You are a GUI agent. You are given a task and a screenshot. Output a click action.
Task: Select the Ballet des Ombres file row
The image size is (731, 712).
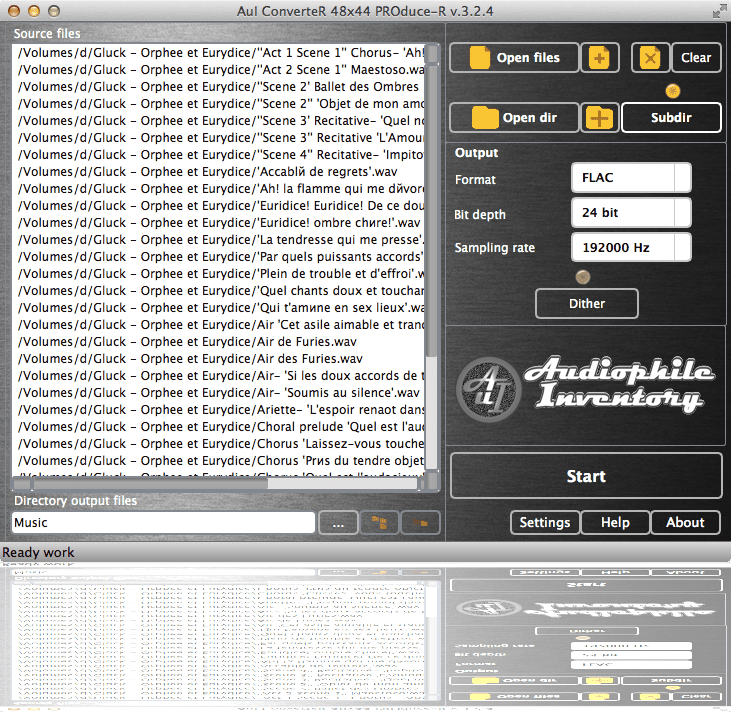[218, 87]
